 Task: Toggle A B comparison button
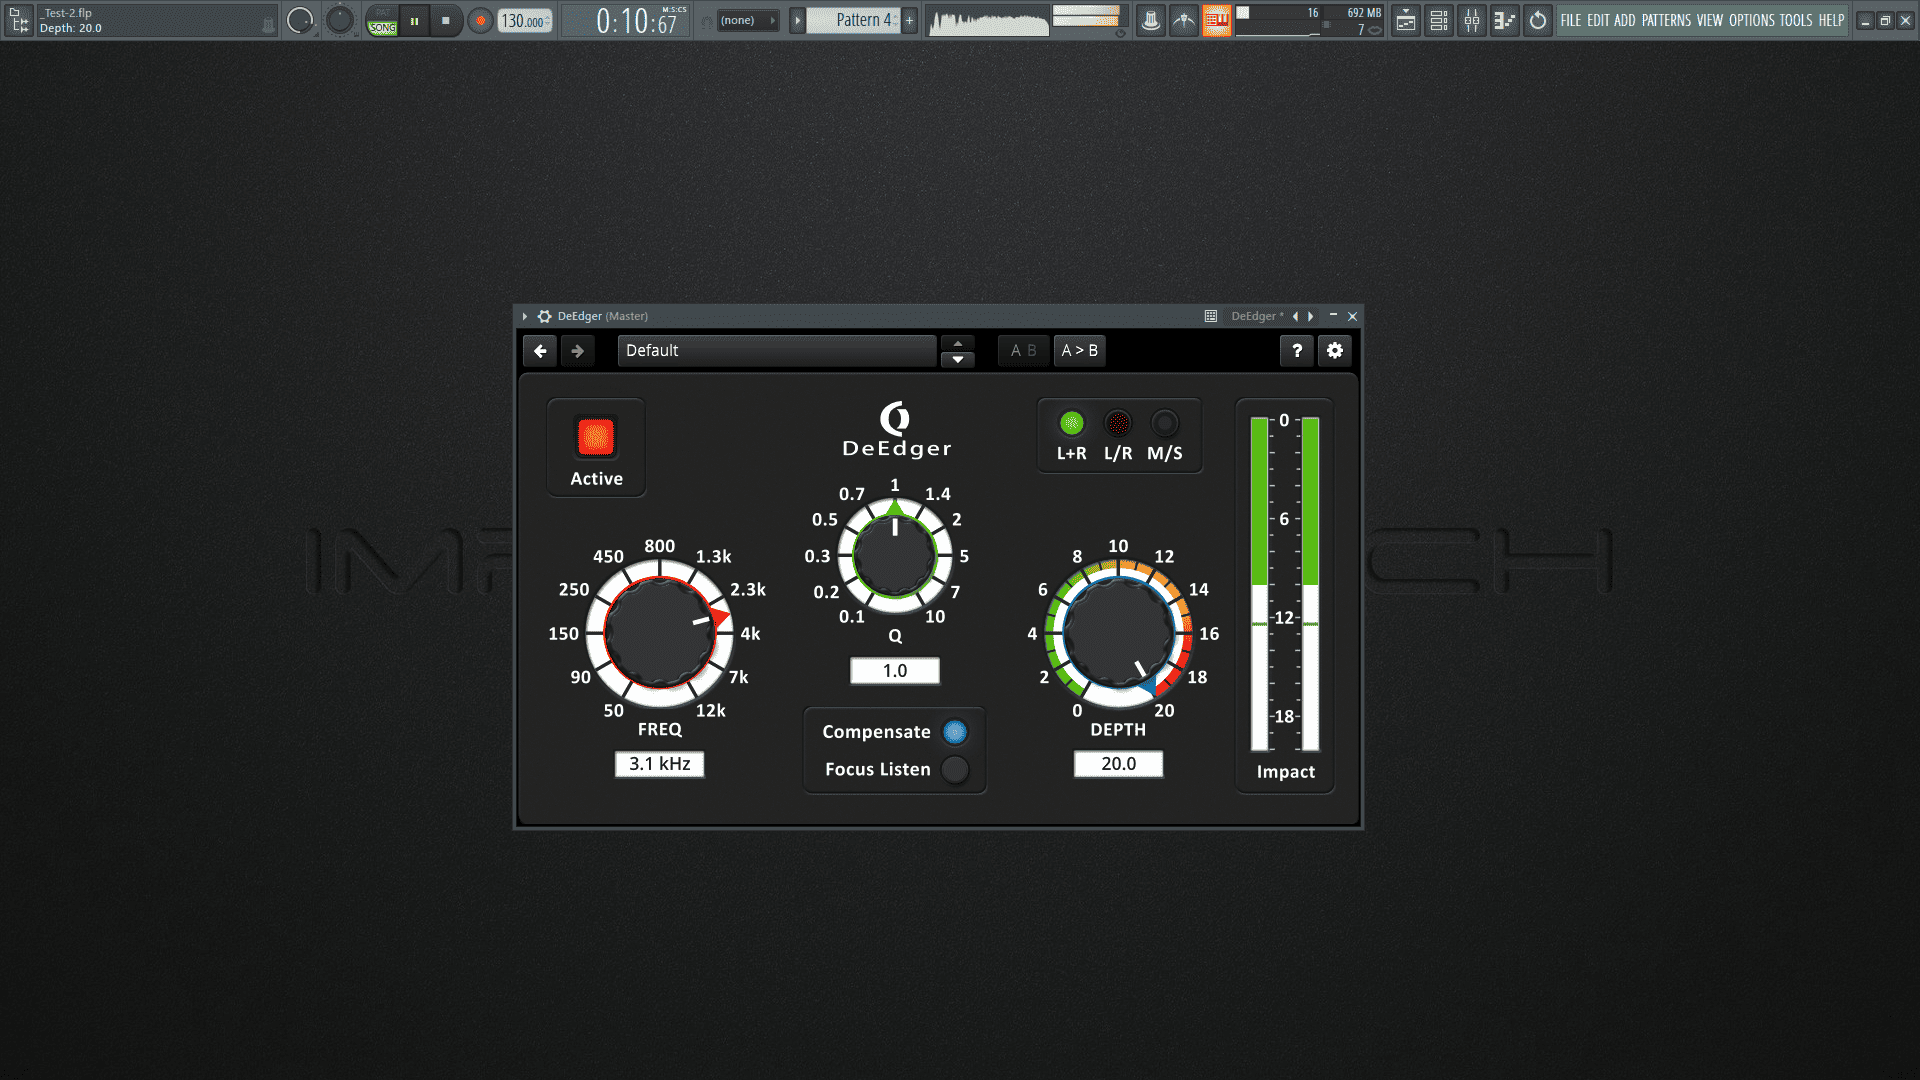pyautogui.click(x=1023, y=351)
